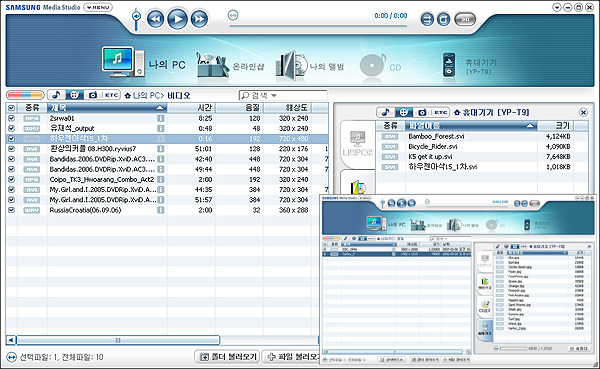The width and height of the screenshot is (600, 369).
Task: Open the 나의 PC section
Action: pos(144,63)
